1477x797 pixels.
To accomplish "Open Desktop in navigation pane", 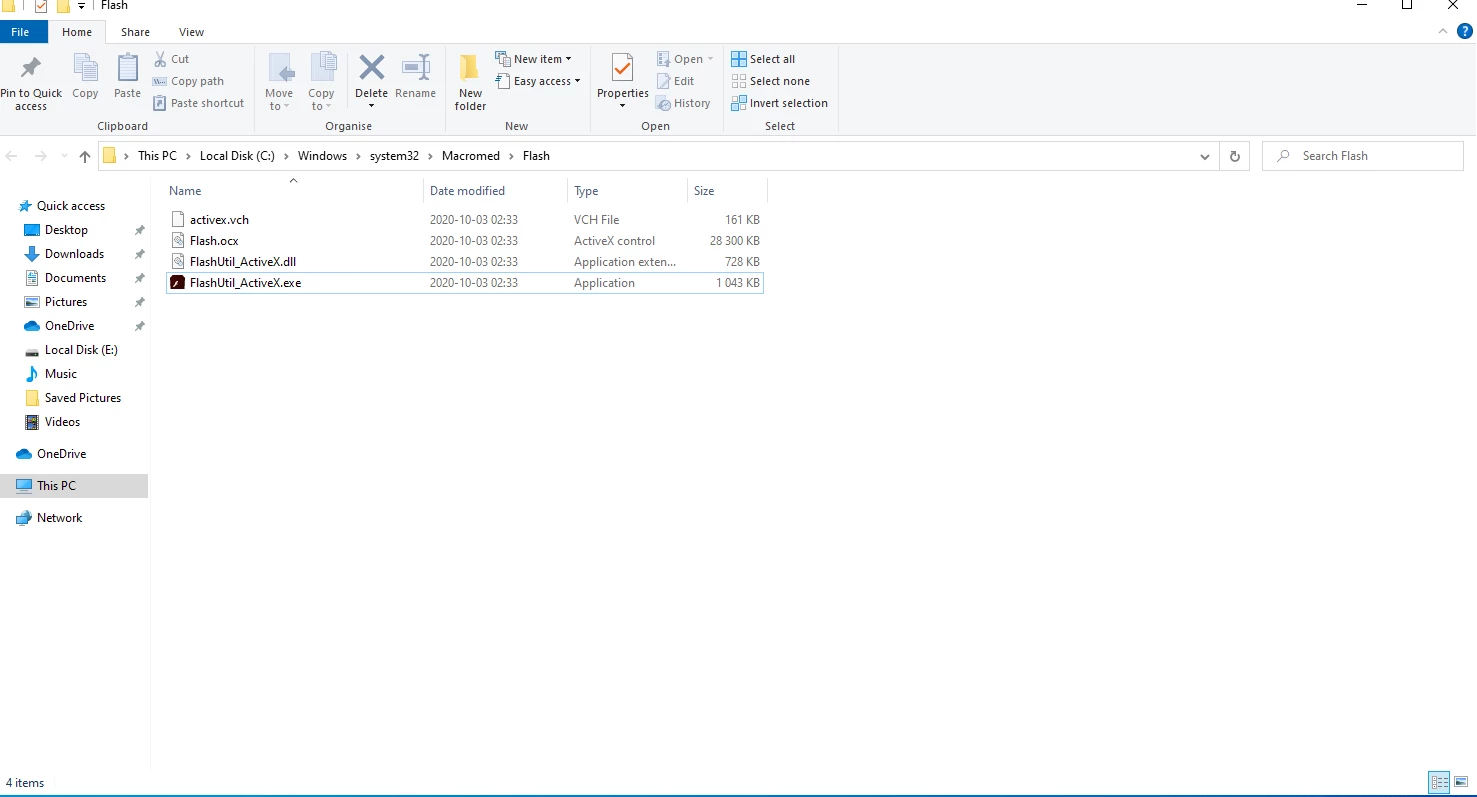I will point(66,230).
